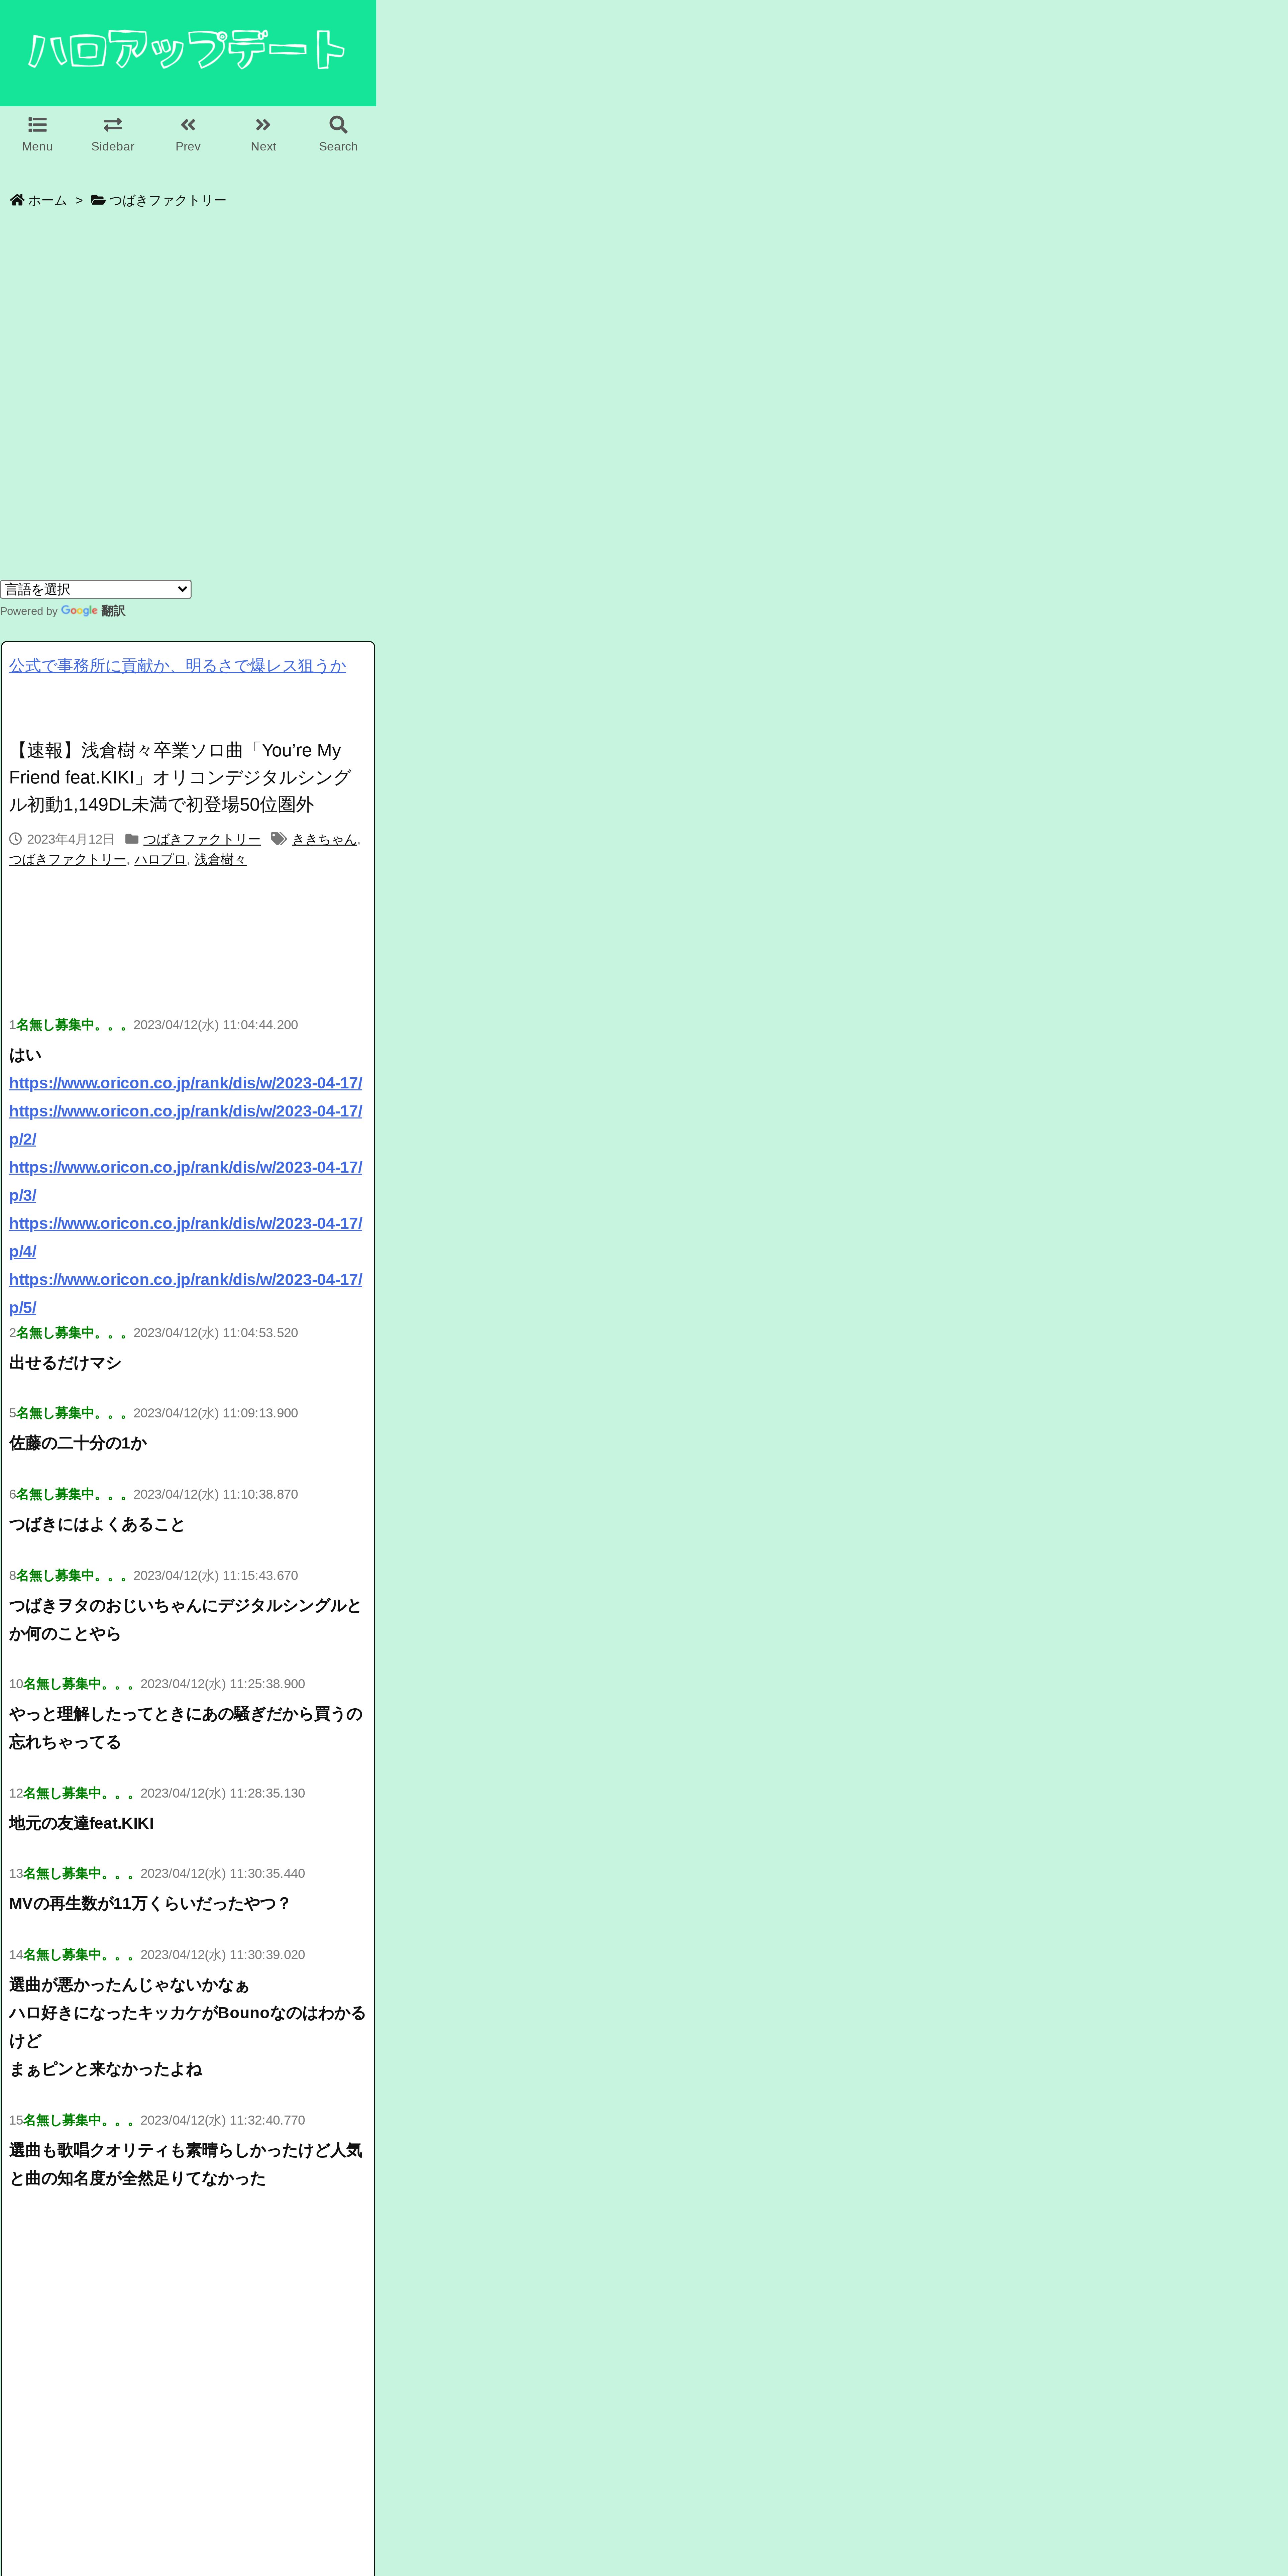This screenshot has height=2576, width=1288.
Task: Click comment 10 timestamp 11:25:38.900
Action: pyautogui.click(x=222, y=1684)
